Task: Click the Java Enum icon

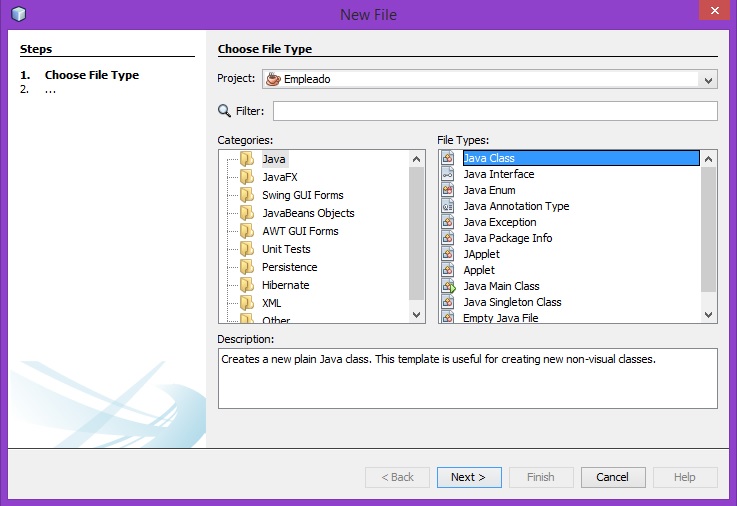Action: pos(448,190)
